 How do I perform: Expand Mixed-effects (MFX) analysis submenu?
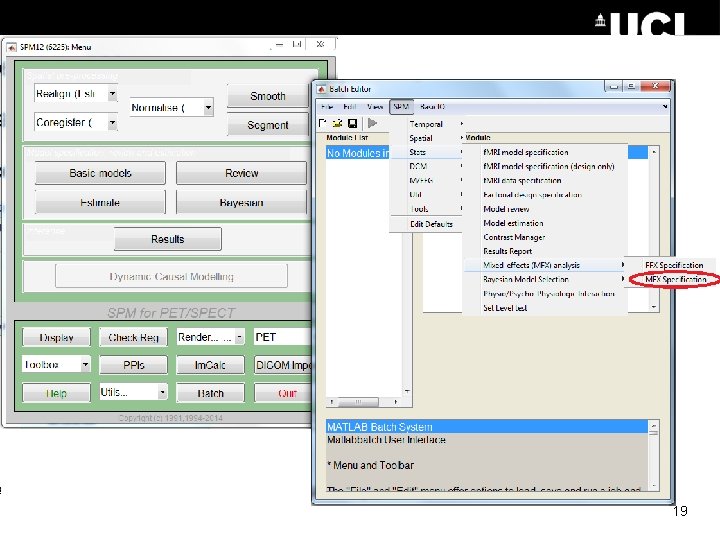pos(546,265)
